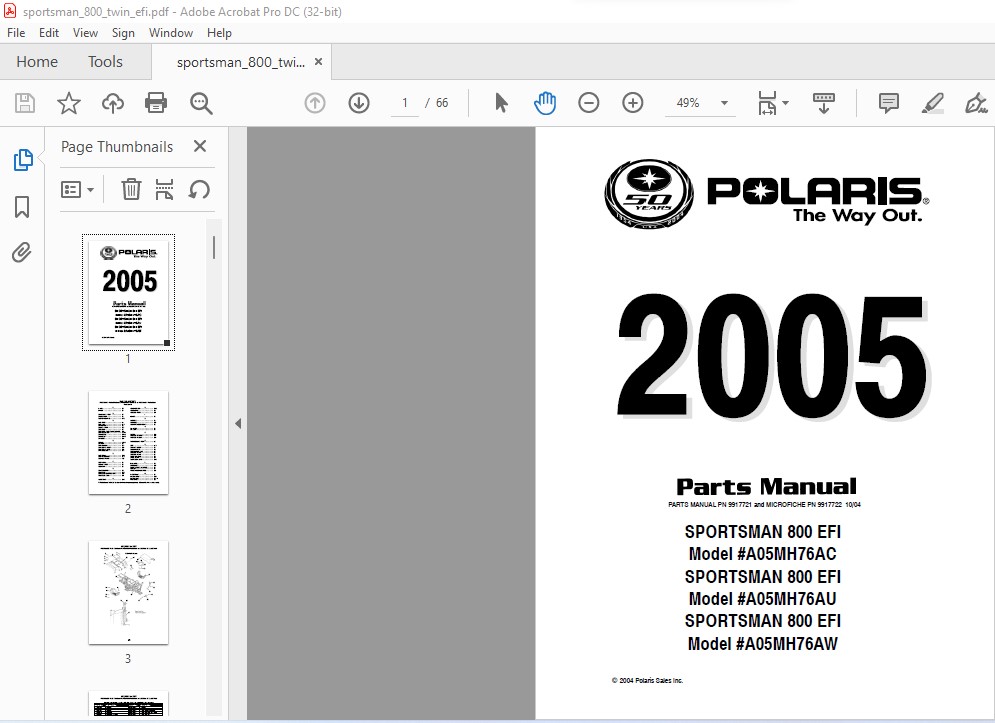The image size is (995, 723).
Task: Print the document with printer icon
Action: coord(156,103)
